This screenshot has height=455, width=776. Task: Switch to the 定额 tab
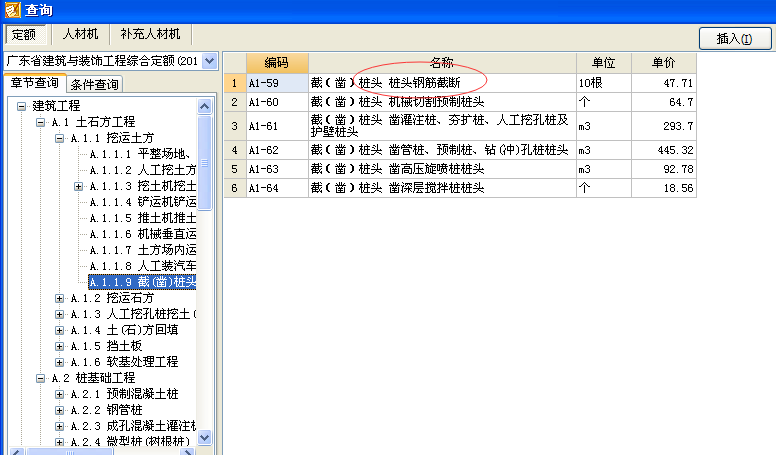pyautogui.click(x=24, y=35)
